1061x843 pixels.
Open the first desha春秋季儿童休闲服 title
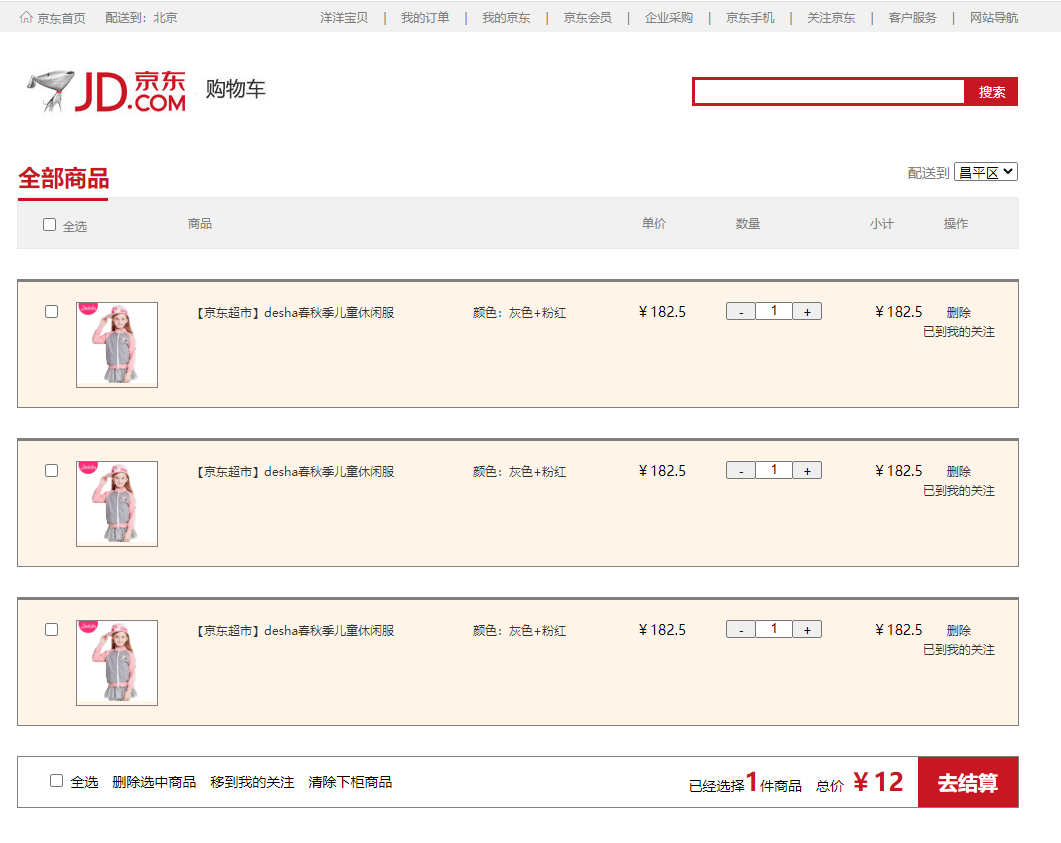point(295,313)
